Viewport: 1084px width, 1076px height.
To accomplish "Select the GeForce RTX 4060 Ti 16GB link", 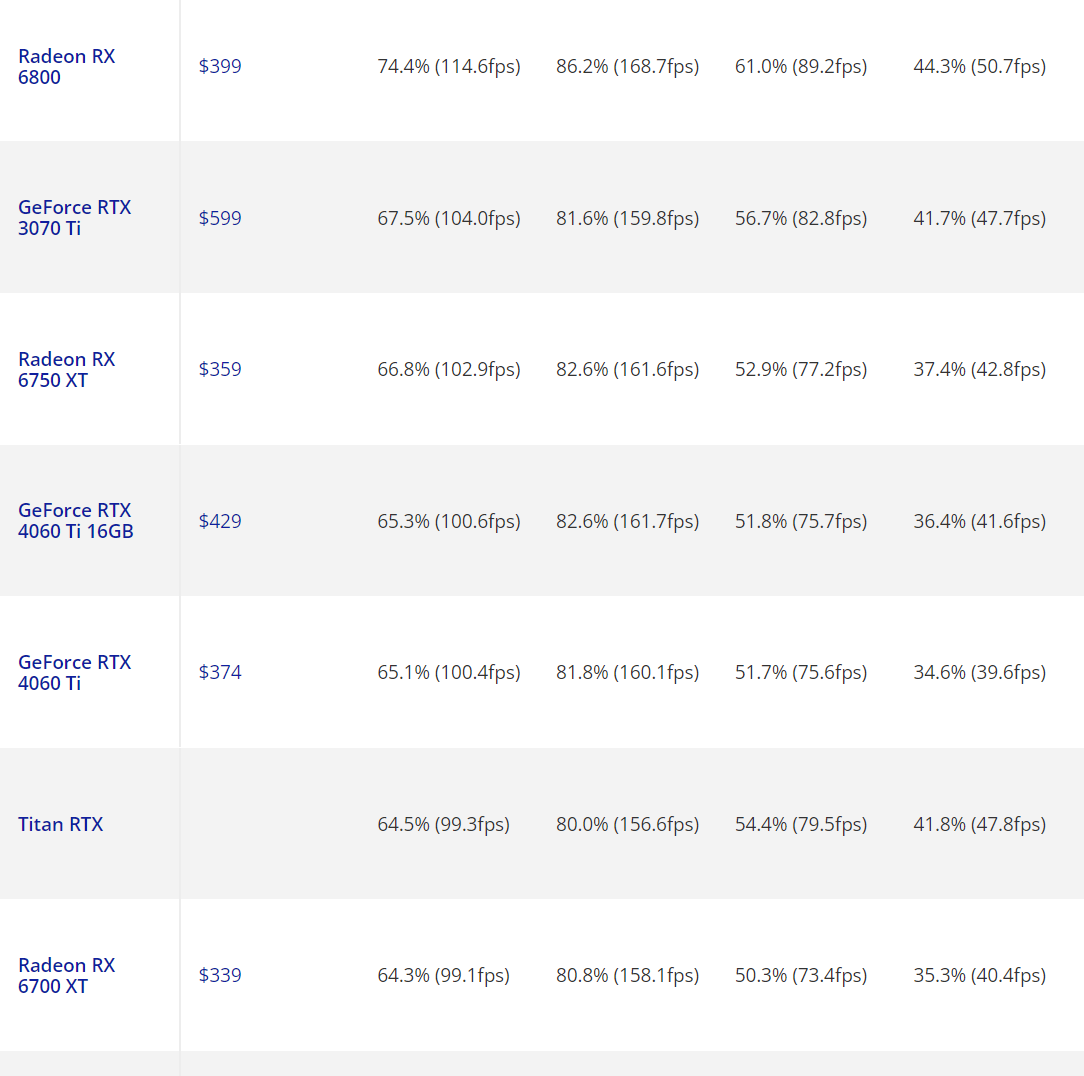I will [75, 521].
